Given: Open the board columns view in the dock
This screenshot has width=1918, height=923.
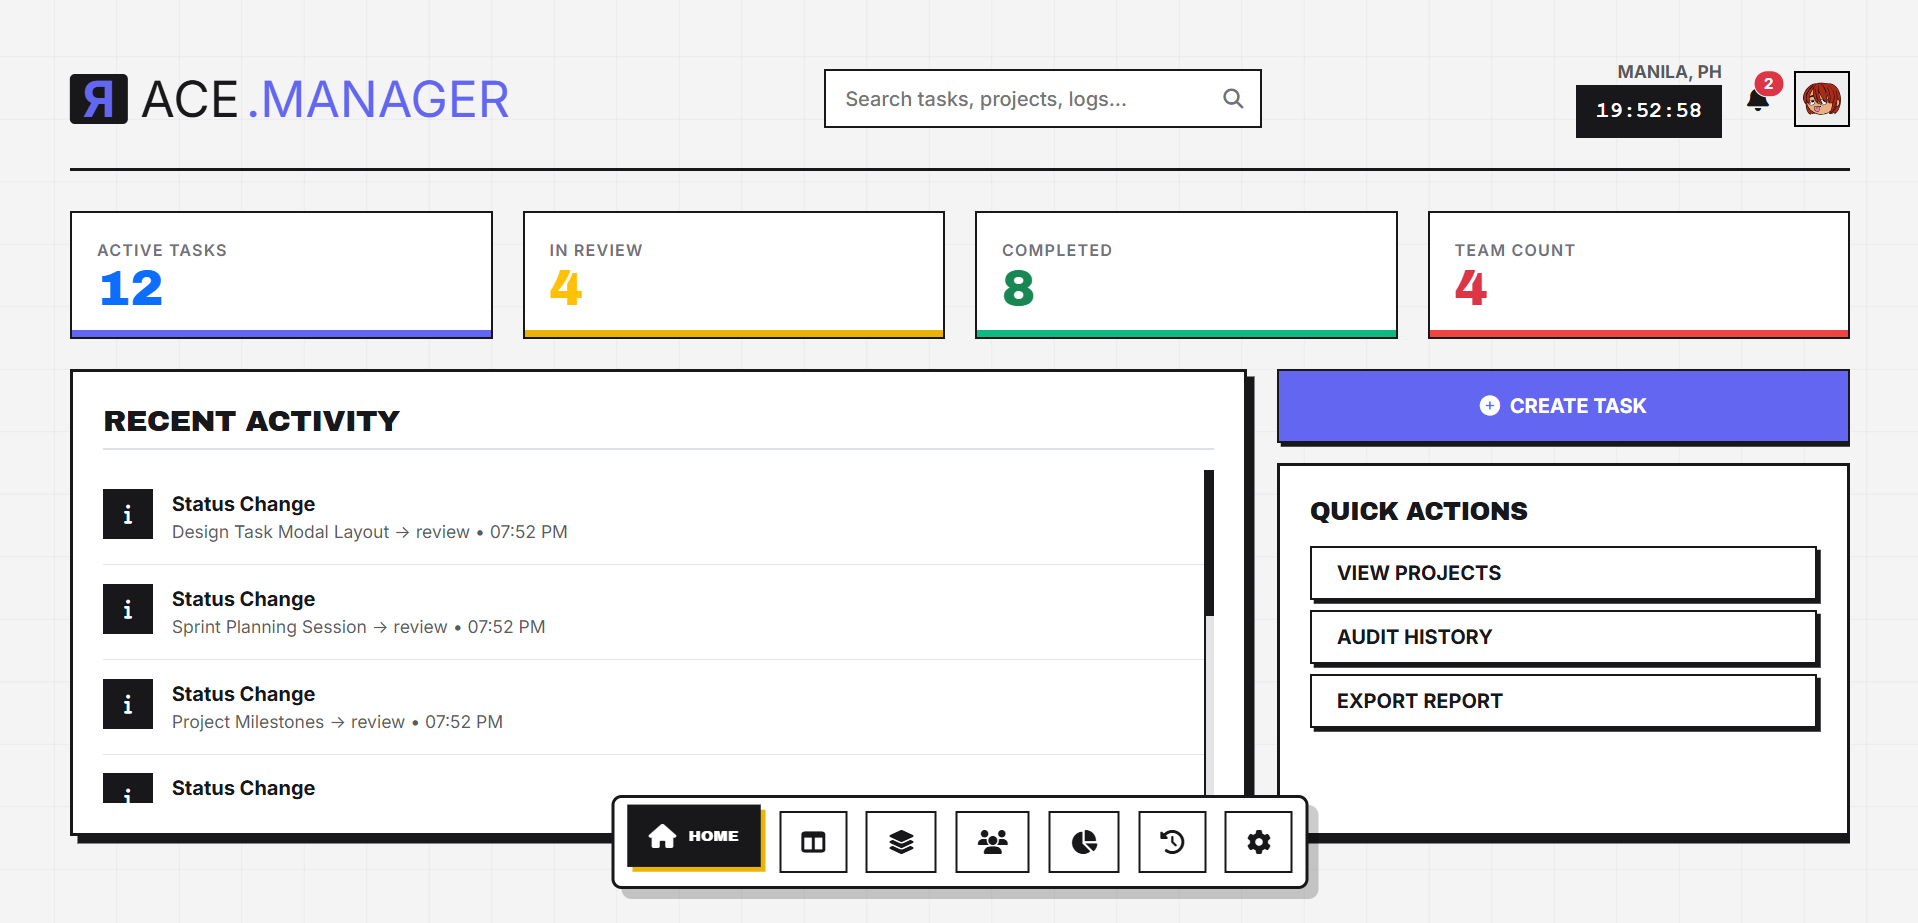Looking at the screenshot, I should coord(813,842).
